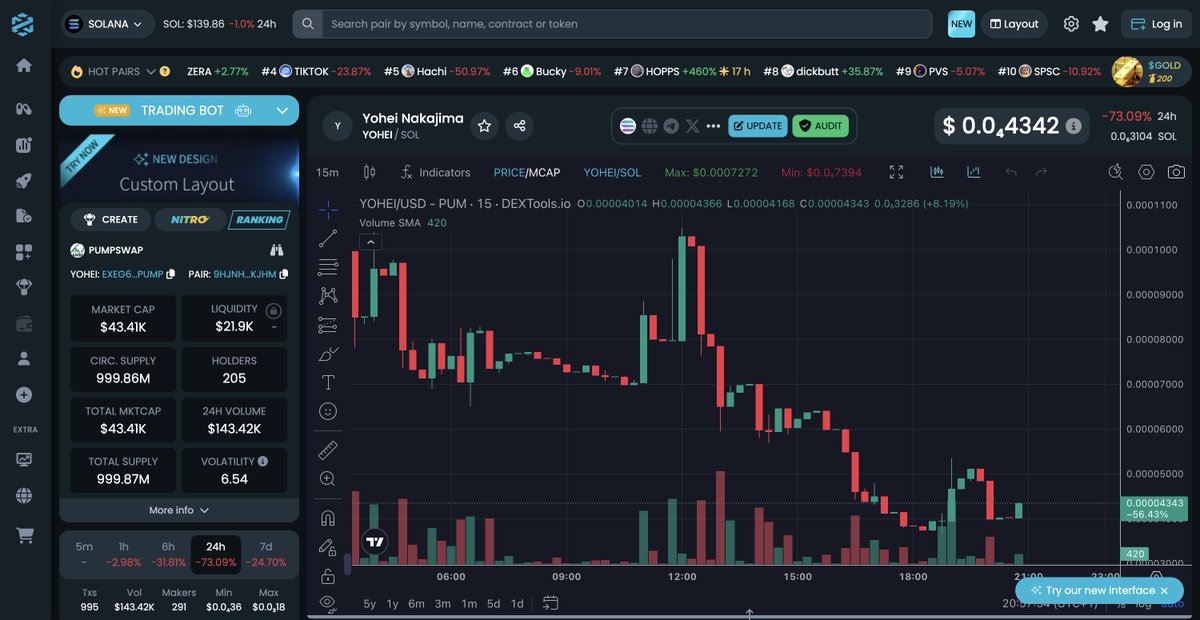Select the 1h stats tab
Screen dimensions: 1200x620
(x=123, y=554)
